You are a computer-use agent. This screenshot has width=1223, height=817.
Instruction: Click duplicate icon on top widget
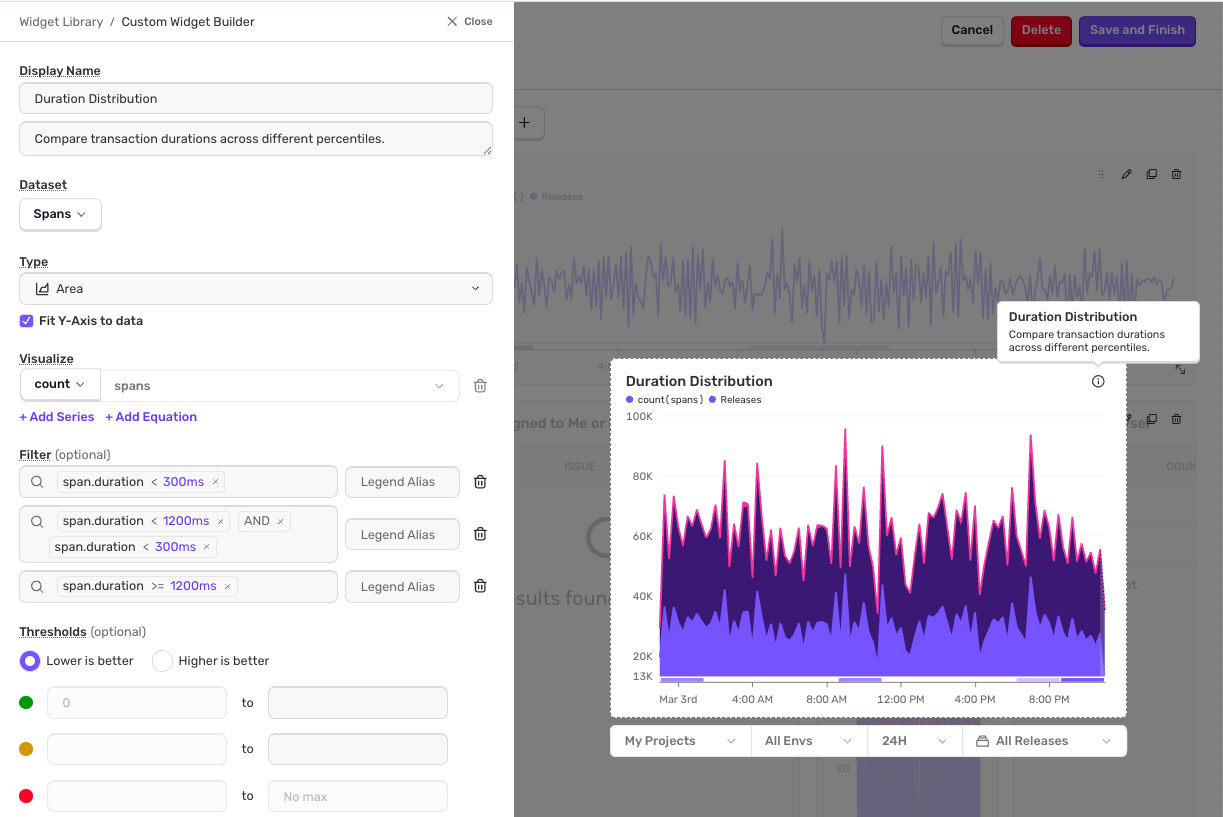click(x=1151, y=174)
